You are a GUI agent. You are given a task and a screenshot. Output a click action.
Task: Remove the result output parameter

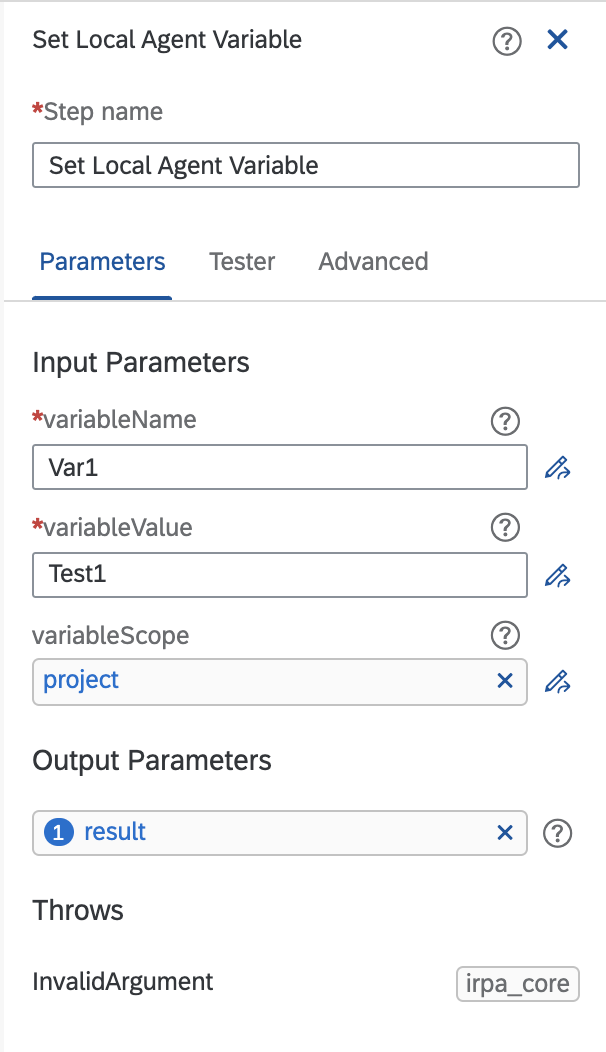pos(505,832)
